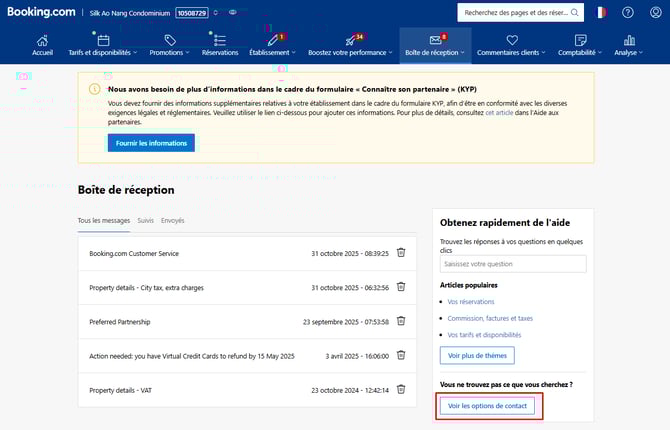Delete the Preferred Partnership message

(401, 321)
